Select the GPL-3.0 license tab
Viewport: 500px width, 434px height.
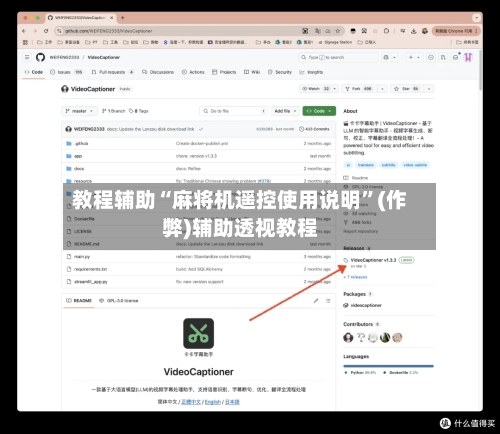click(x=119, y=301)
